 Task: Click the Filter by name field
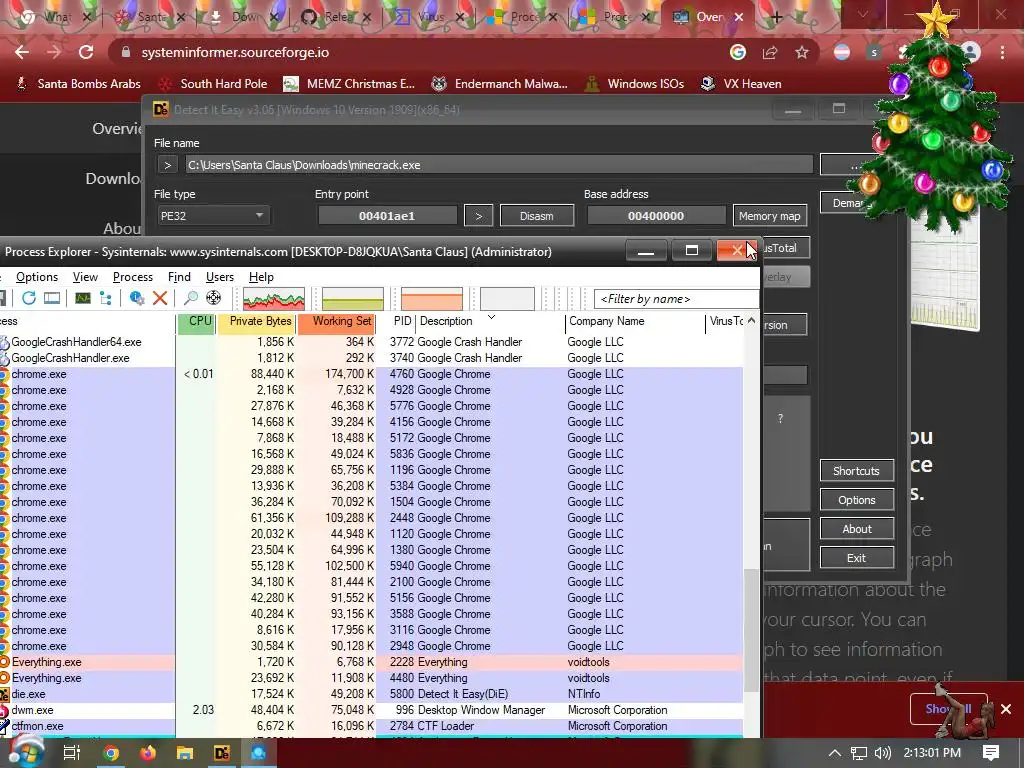point(677,298)
